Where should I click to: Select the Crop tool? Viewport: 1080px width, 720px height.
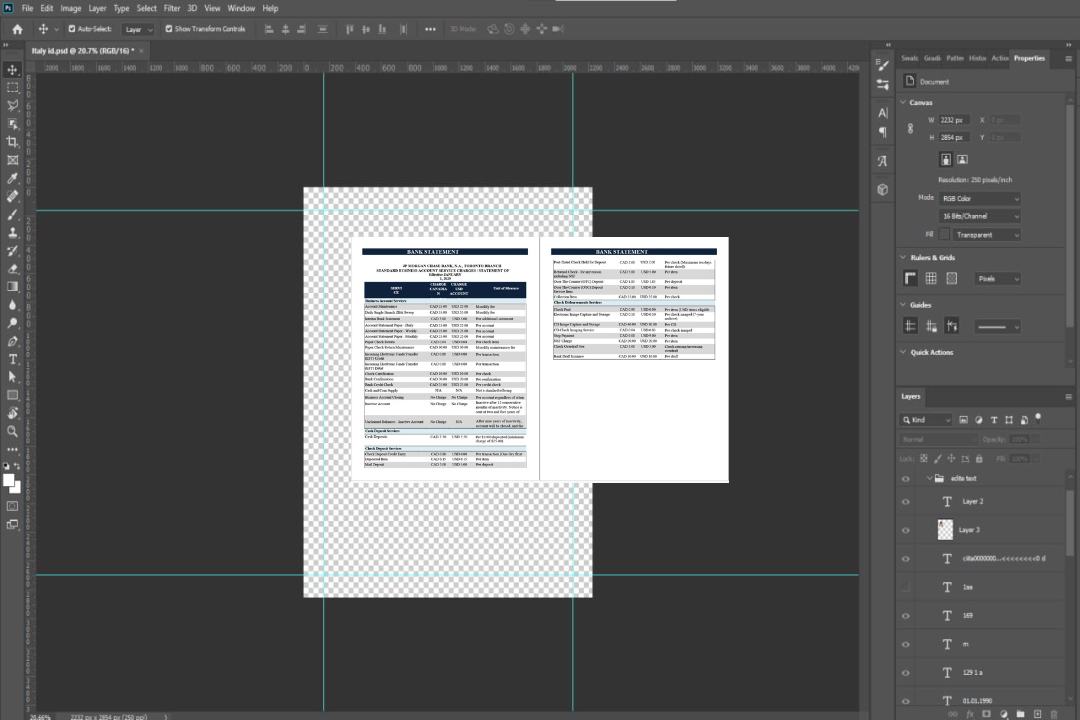pos(12,142)
